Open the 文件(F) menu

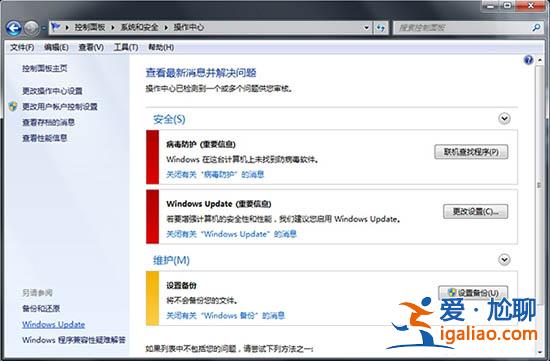coord(22,47)
